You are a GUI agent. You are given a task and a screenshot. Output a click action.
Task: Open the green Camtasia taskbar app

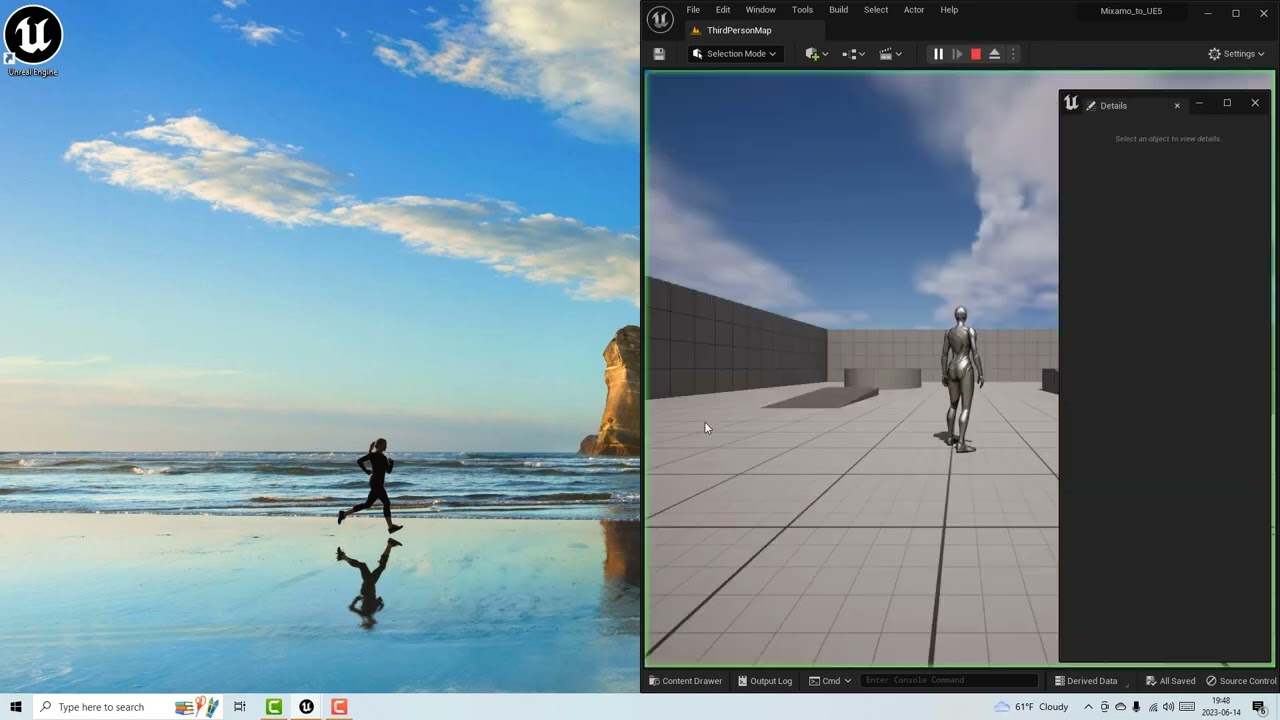[x=274, y=707]
